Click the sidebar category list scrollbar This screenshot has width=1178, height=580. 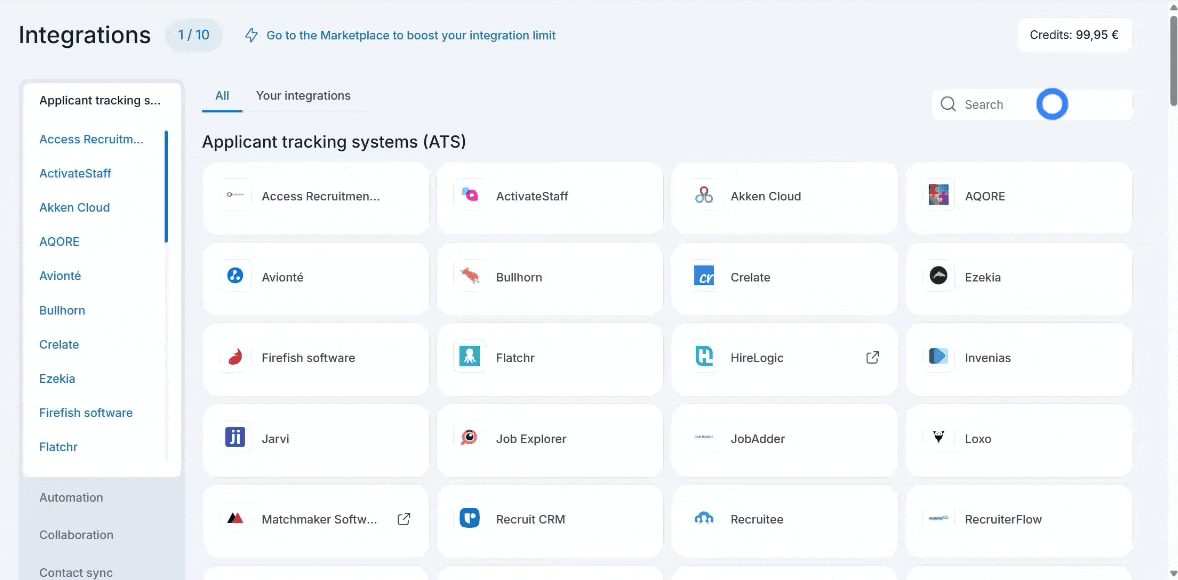click(166, 187)
